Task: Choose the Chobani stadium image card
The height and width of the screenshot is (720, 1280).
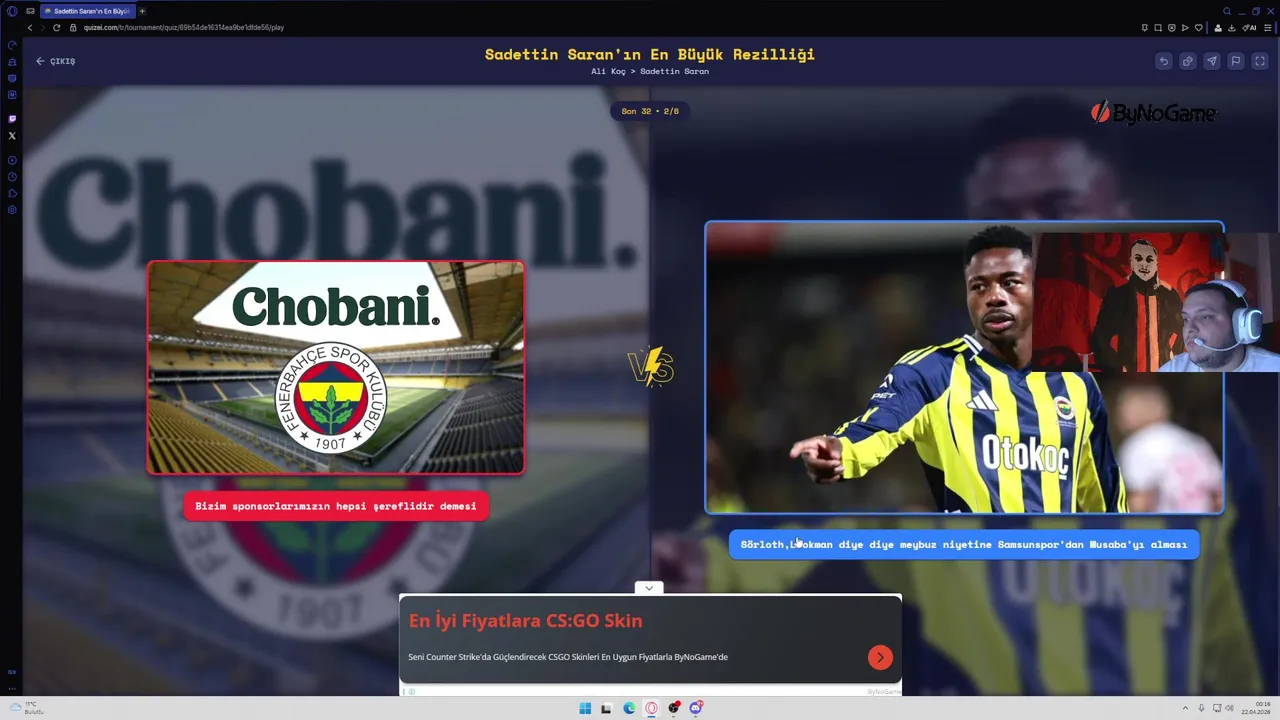Action: click(x=336, y=367)
